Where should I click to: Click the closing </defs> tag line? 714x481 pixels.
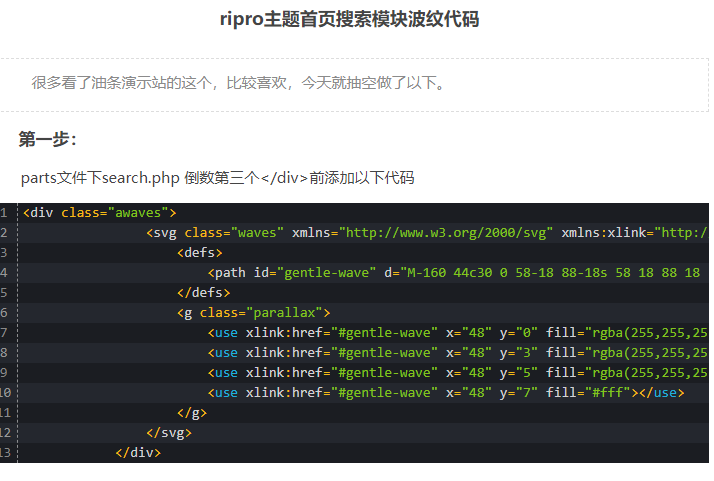(x=204, y=293)
